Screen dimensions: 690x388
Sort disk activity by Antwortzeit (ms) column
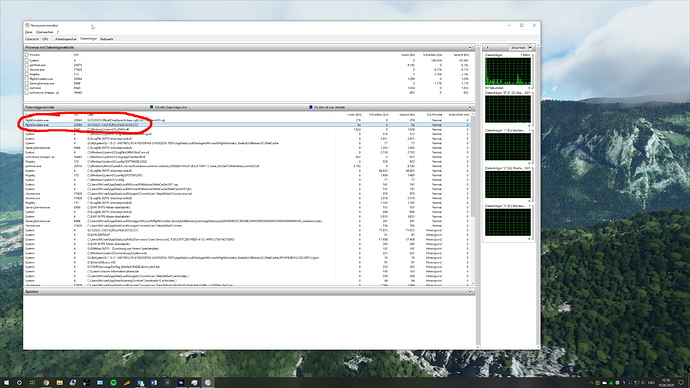click(459, 114)
